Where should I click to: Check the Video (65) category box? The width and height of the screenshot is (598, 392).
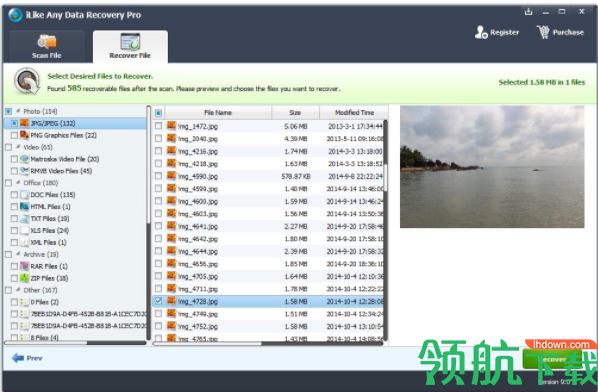tap(8, 147)
